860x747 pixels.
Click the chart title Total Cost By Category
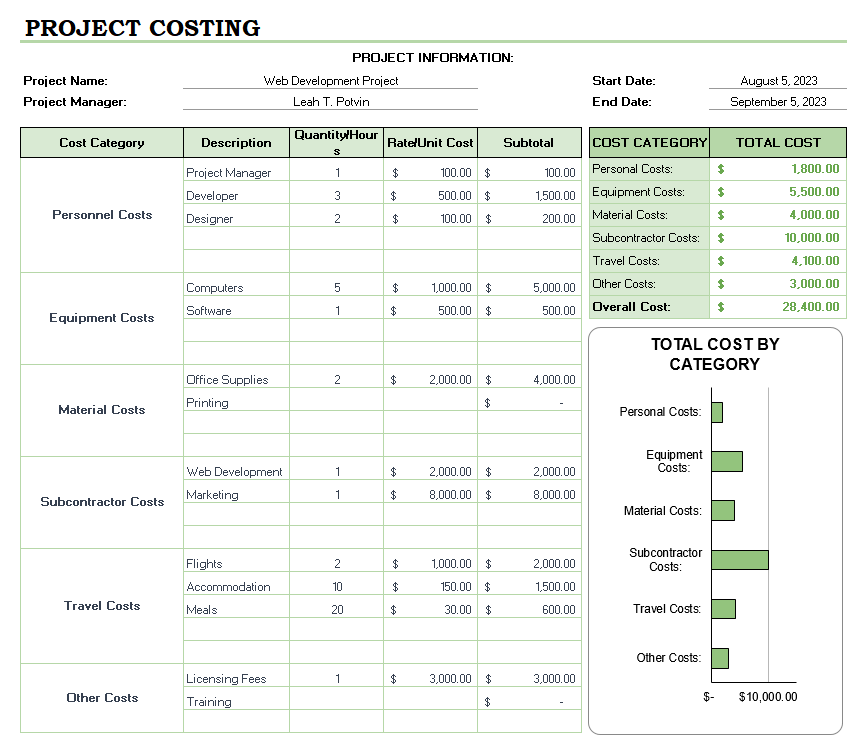[715, 354]
